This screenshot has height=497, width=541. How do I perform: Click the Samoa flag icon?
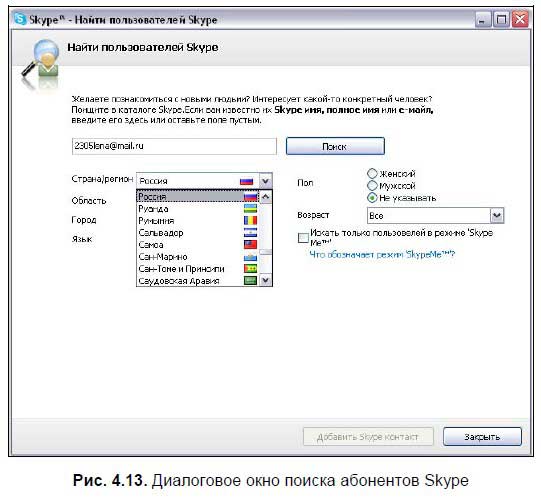click(x=250, y=245)
